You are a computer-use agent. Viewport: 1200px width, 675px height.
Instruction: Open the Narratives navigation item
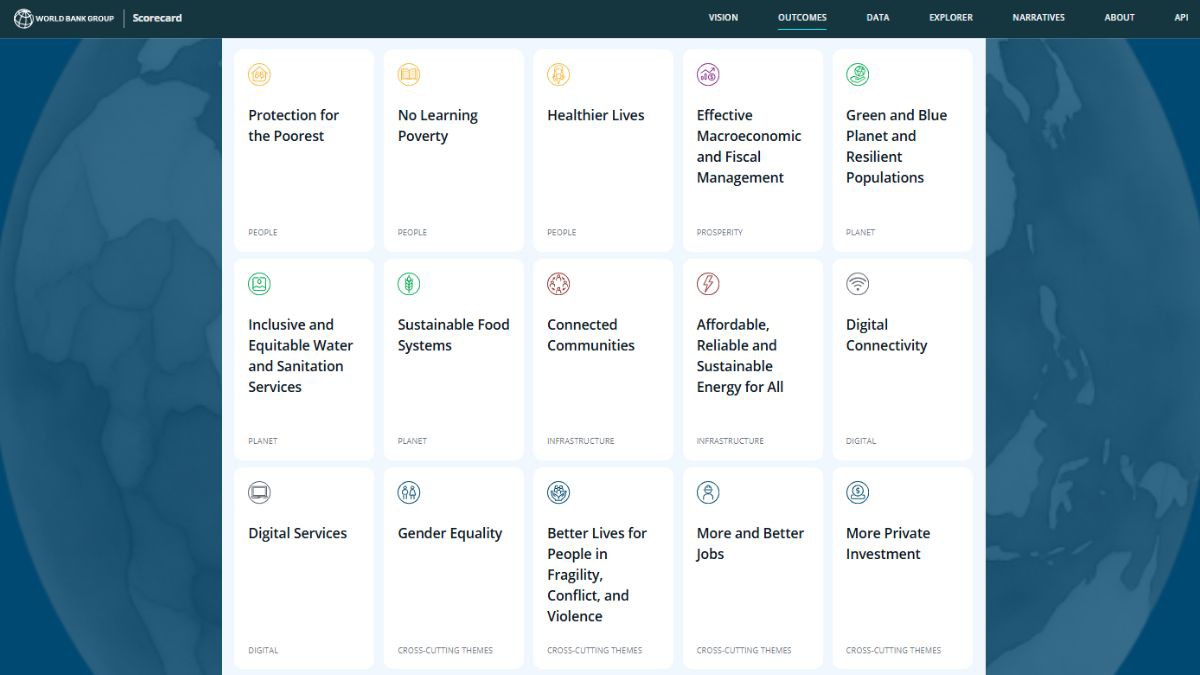[1038, 18]
